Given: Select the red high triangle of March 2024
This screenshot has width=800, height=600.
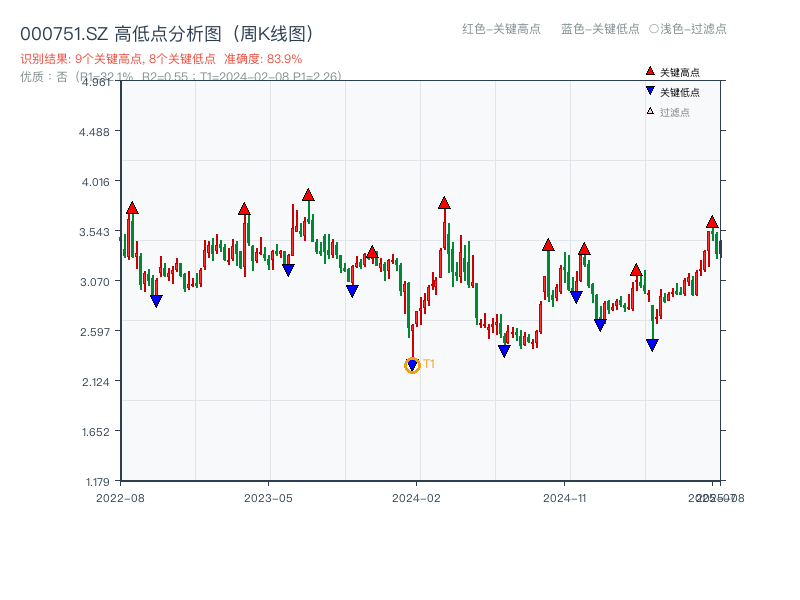Looking at the screenshot, I should (444, 203).
